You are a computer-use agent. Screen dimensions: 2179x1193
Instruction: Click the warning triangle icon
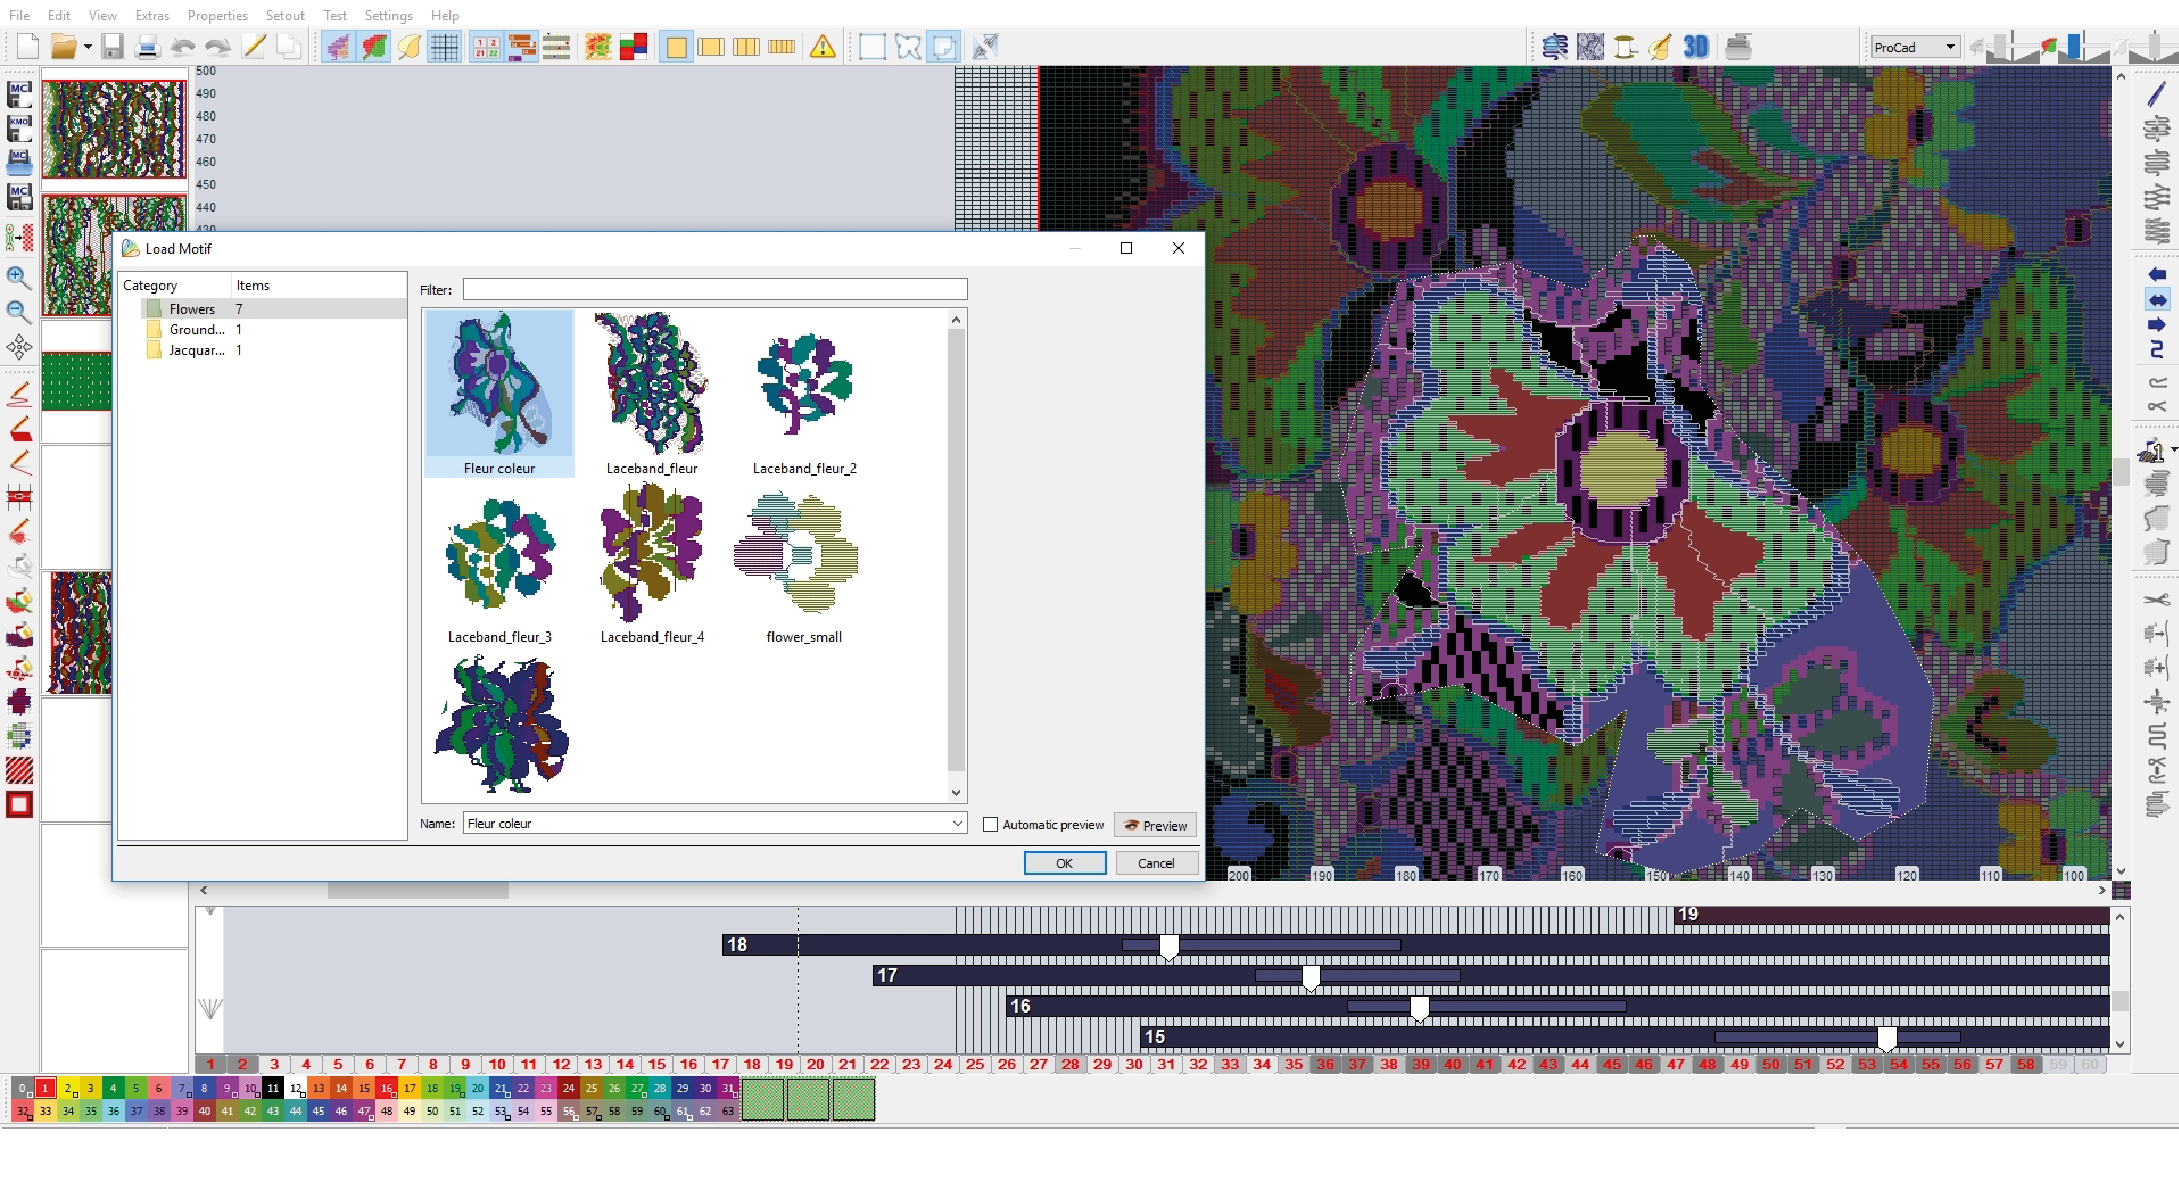(822, 46)
